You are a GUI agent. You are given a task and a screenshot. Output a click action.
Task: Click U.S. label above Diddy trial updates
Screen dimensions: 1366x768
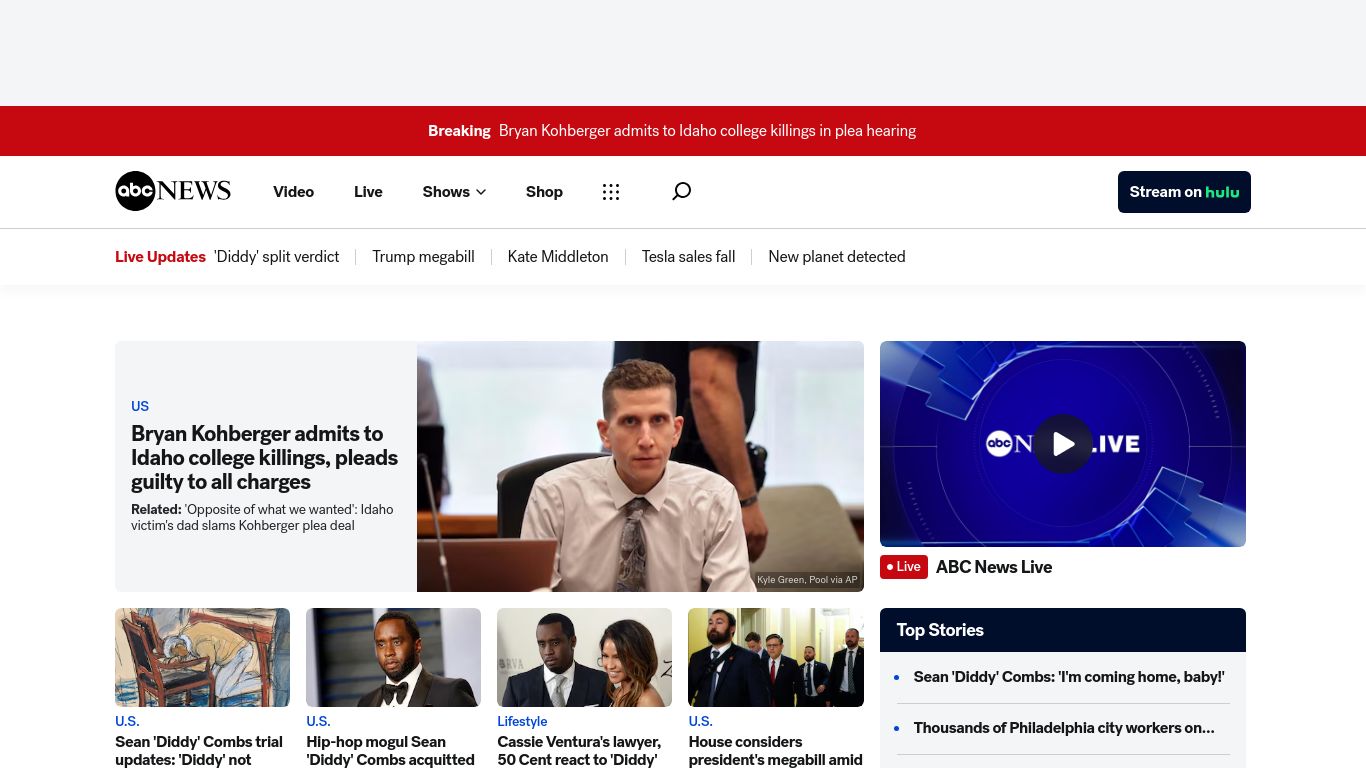tap(127, 721)
